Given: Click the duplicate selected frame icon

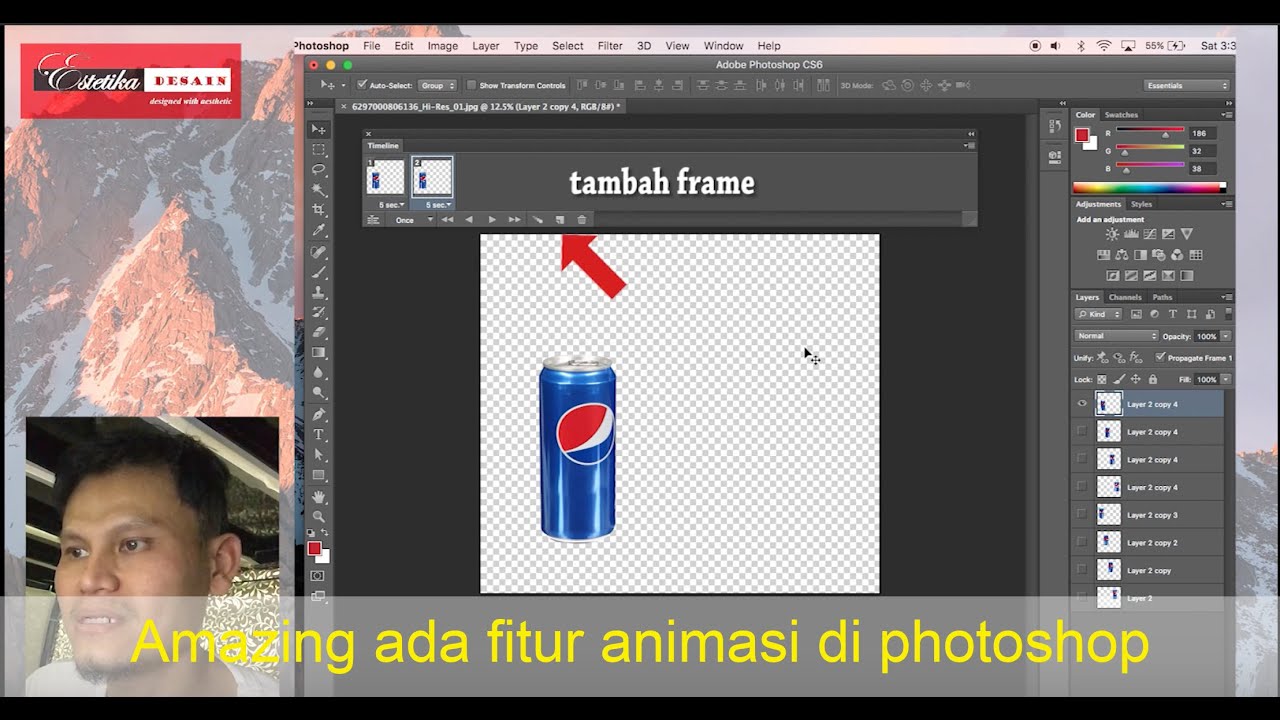Looking at the screenshot, I should tap(560, 220).
